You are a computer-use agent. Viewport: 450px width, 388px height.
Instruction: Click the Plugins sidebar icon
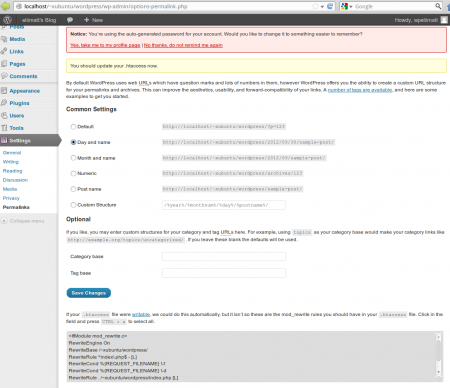point(4,103)
